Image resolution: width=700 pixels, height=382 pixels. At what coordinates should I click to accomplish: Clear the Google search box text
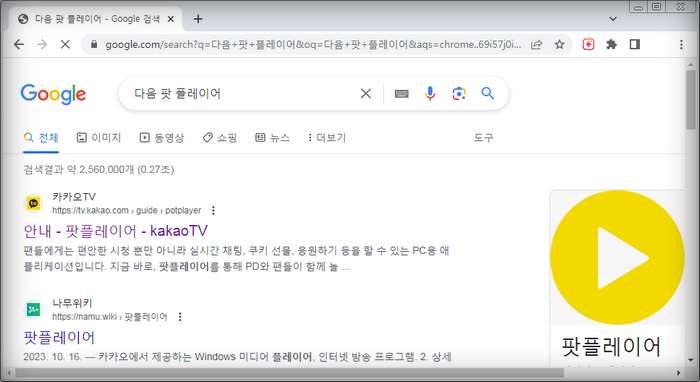pyautogui.click(x=366, y=93)
